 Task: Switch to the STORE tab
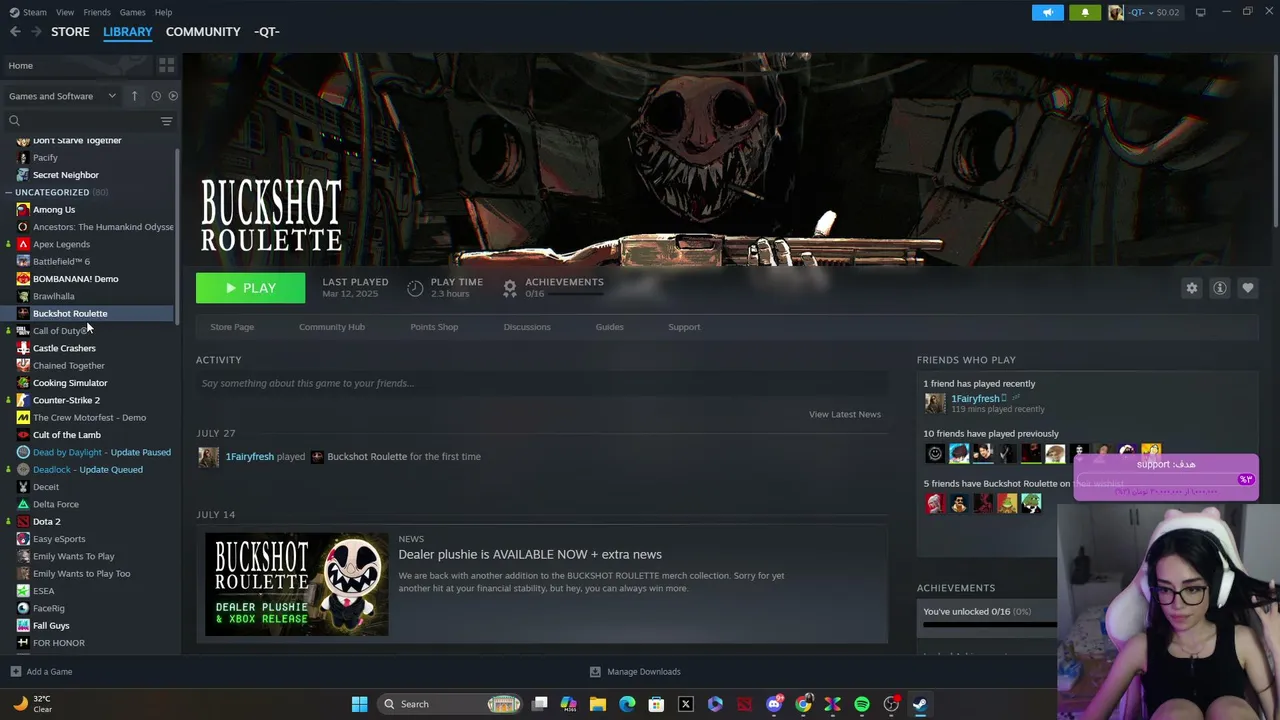click(x=70, y=32)
